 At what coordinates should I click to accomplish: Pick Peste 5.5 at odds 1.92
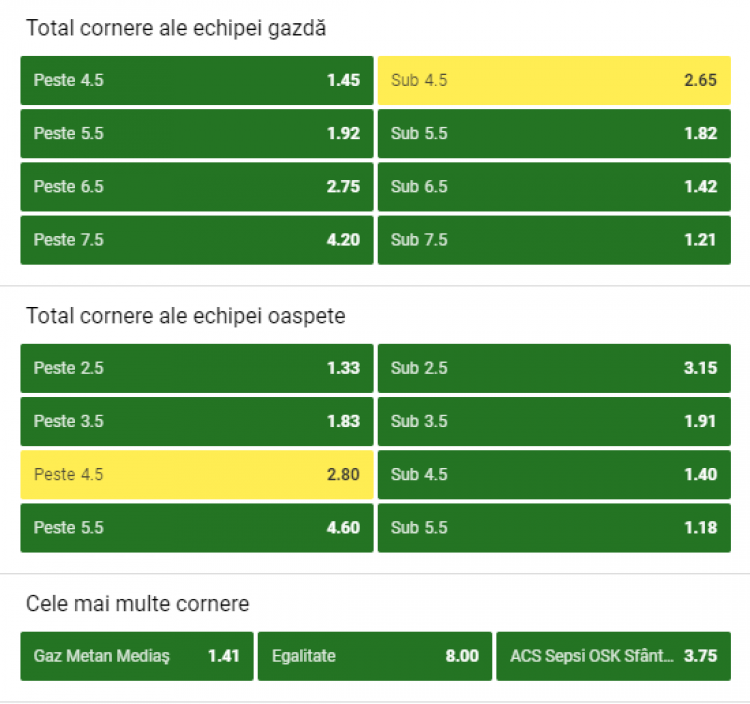point(197,133)
